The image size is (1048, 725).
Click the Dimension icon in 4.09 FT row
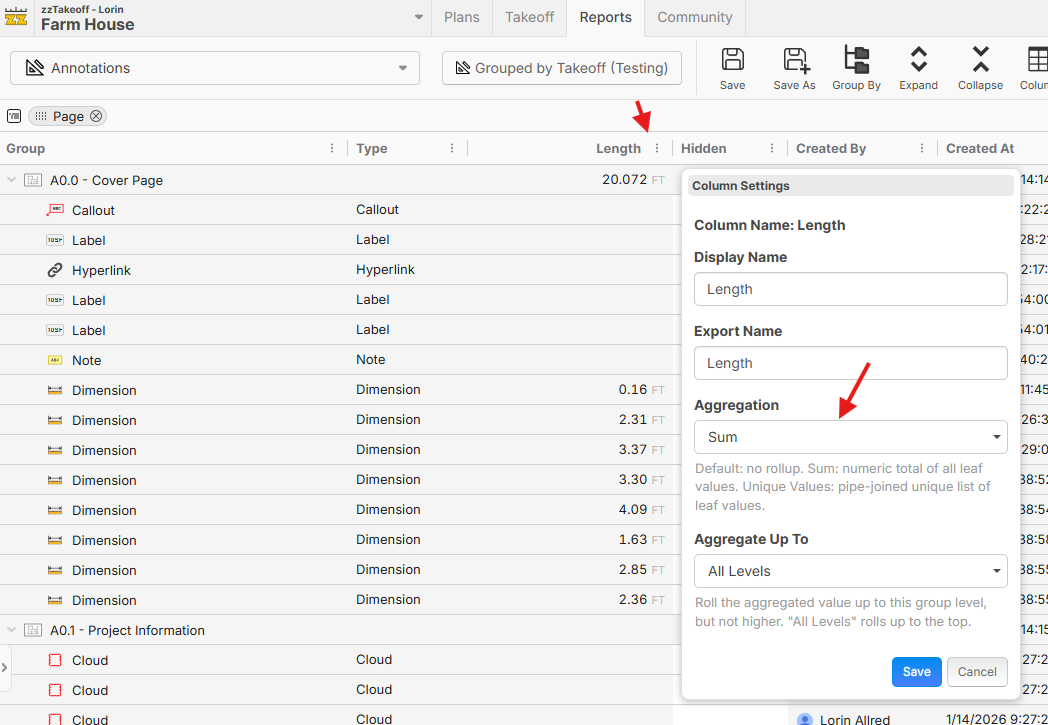pos(55,511)
